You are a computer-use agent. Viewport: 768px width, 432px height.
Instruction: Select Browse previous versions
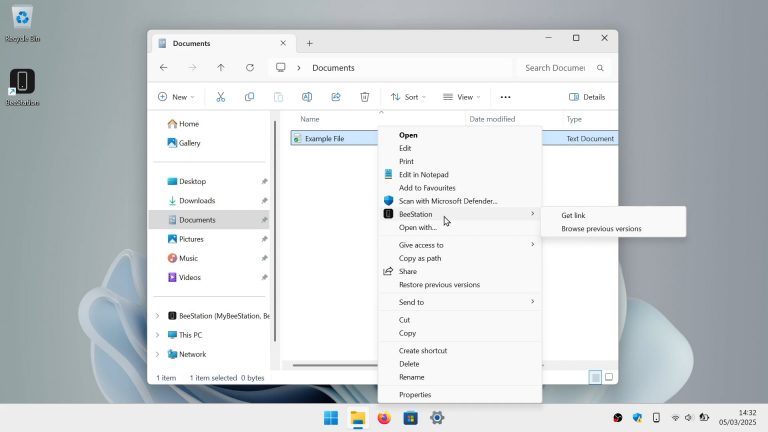click(x=613, y=229)
